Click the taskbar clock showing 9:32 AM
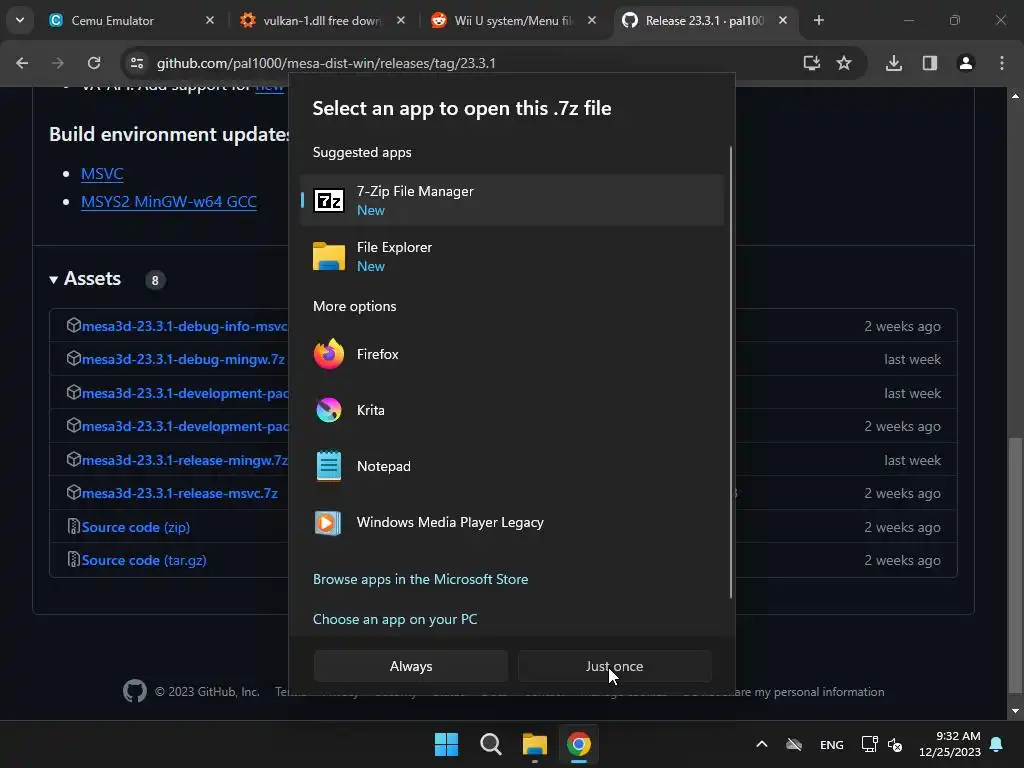 click(950, 744)
